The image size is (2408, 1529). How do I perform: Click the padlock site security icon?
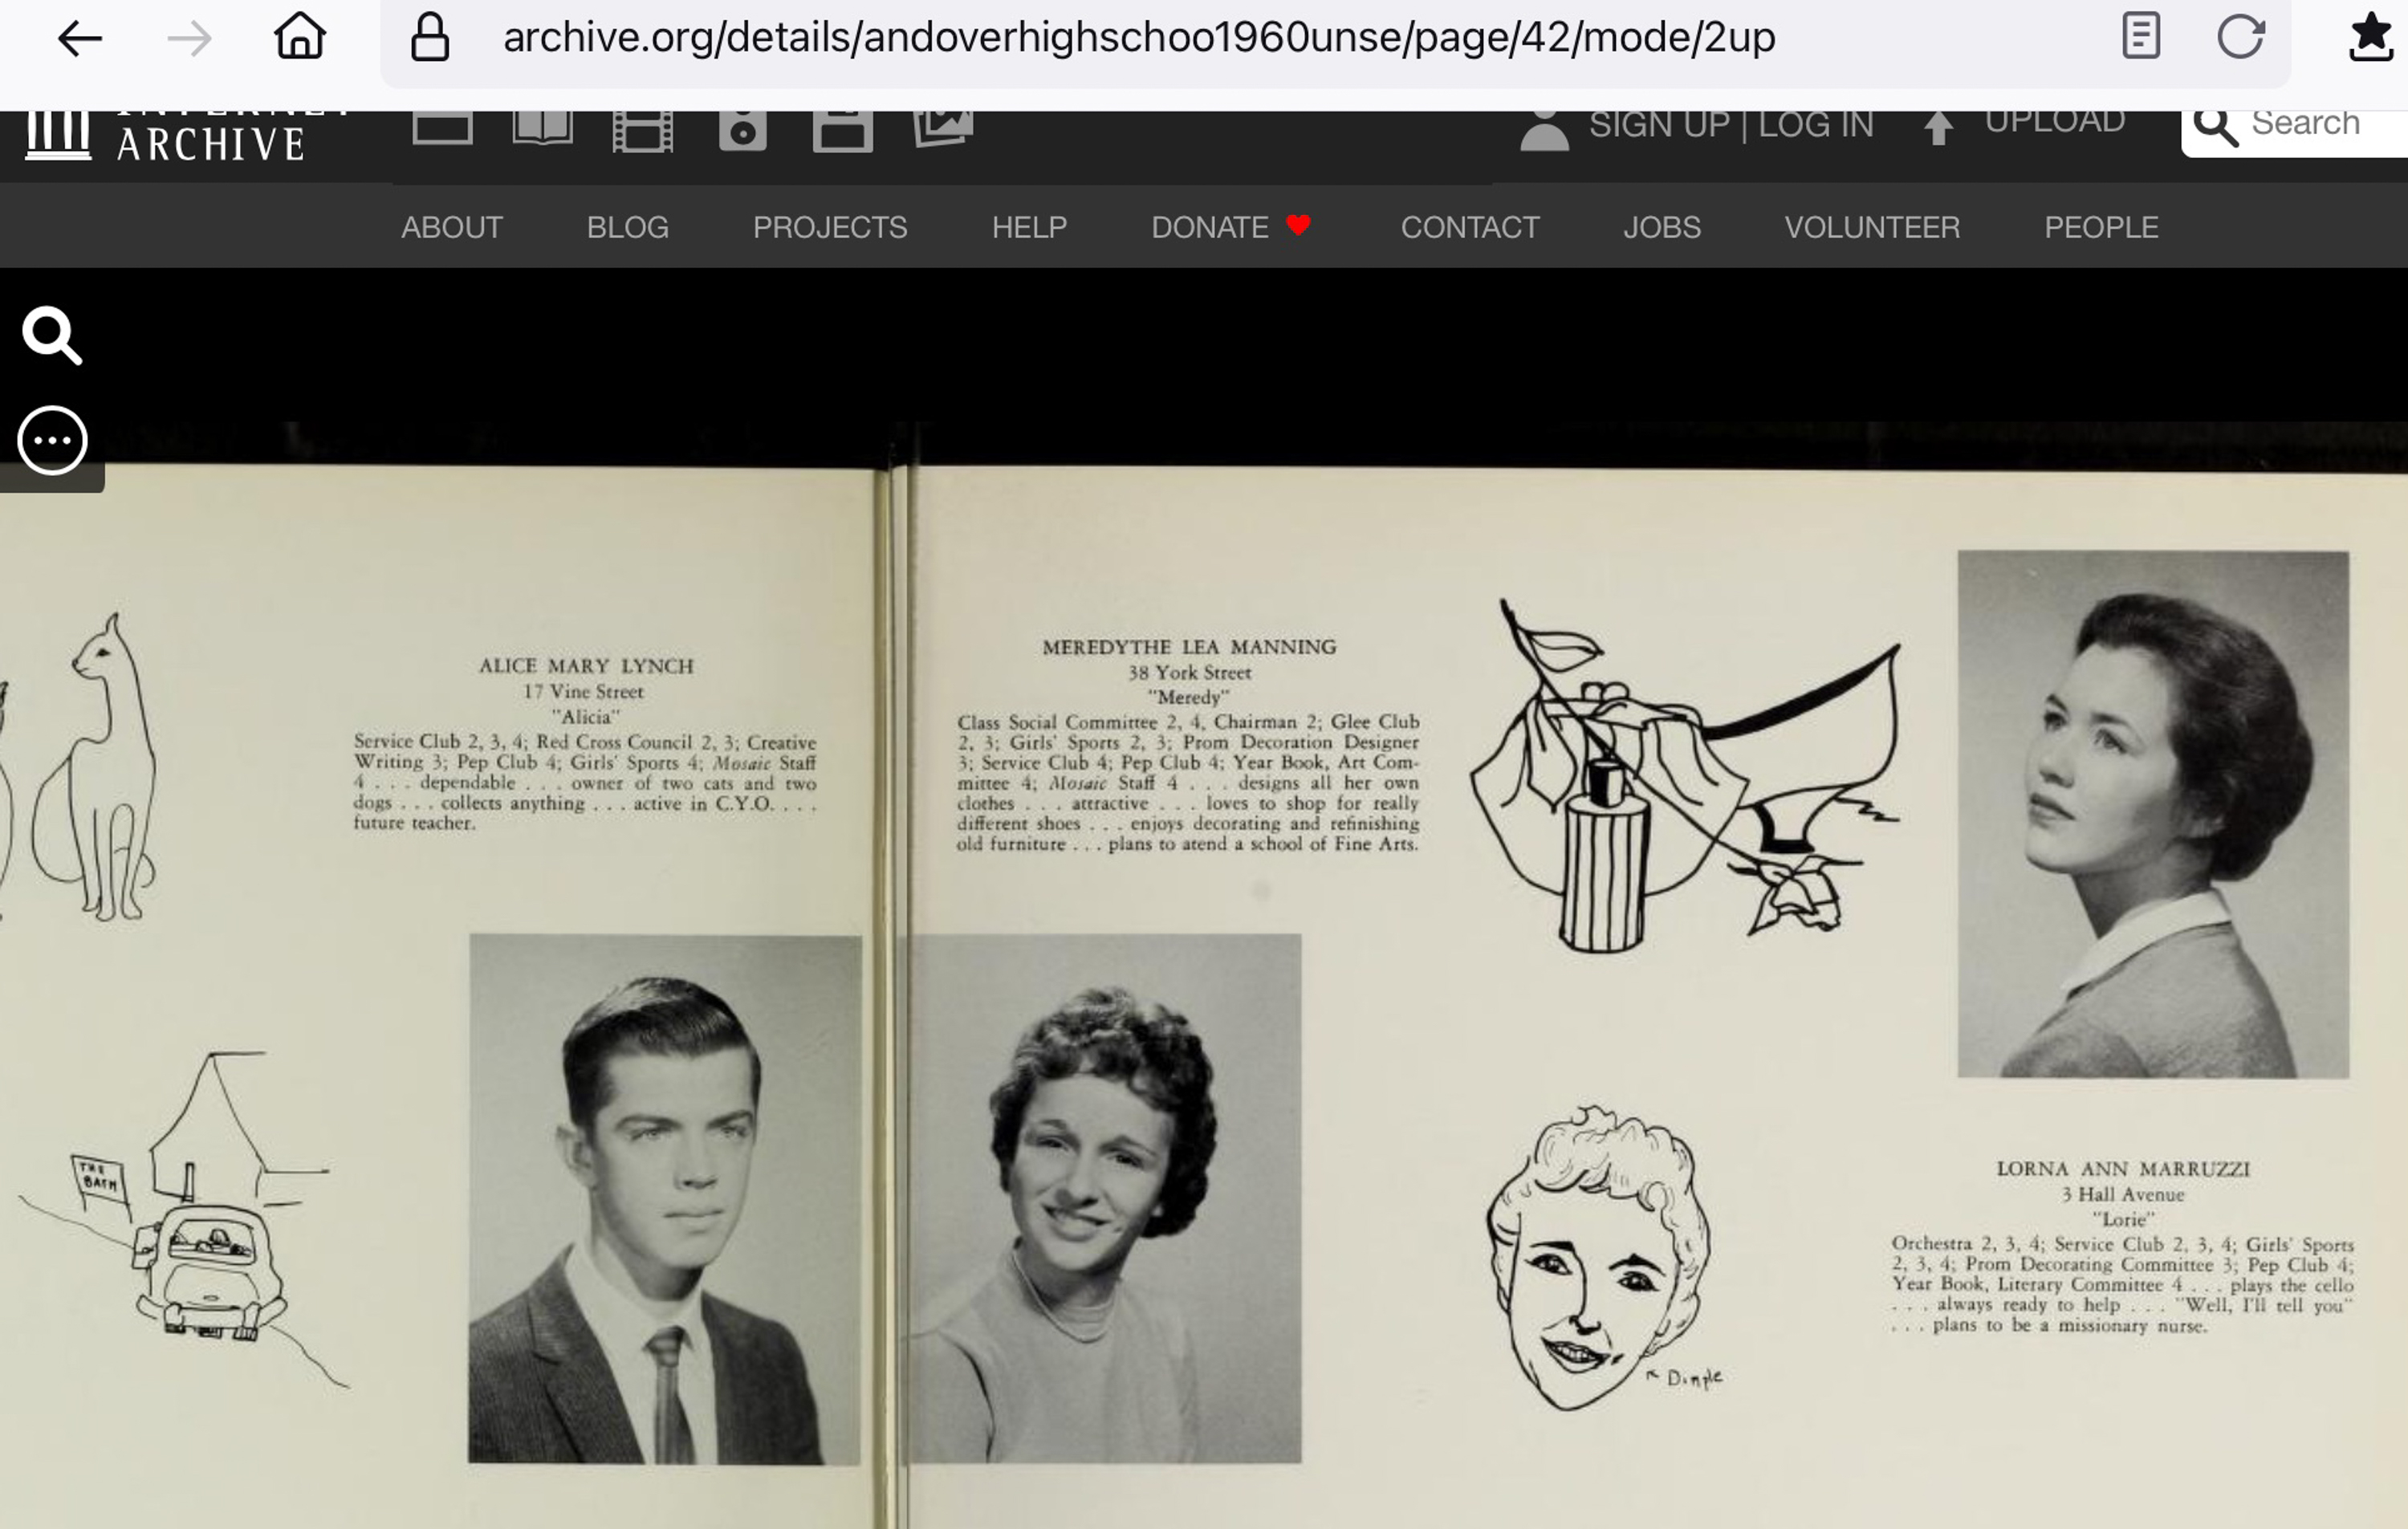(x=430, y=37)
